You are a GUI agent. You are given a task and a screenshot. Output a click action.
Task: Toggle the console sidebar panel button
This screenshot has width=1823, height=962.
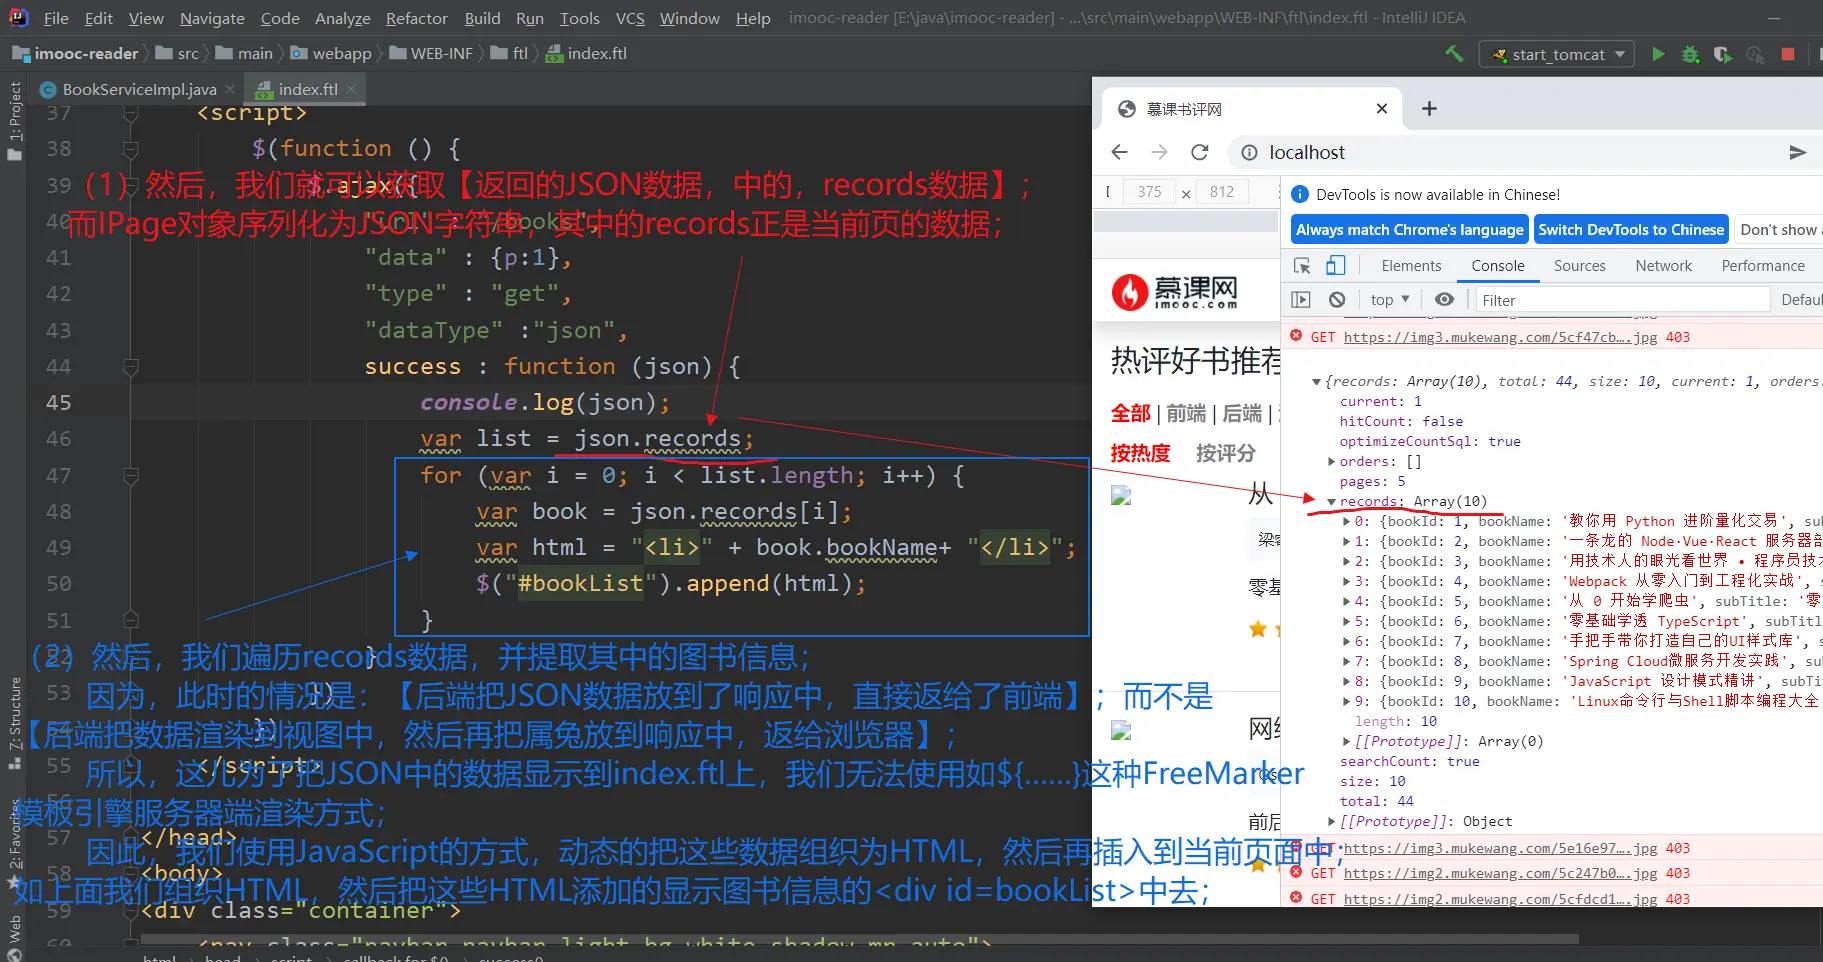[1301, 300]
